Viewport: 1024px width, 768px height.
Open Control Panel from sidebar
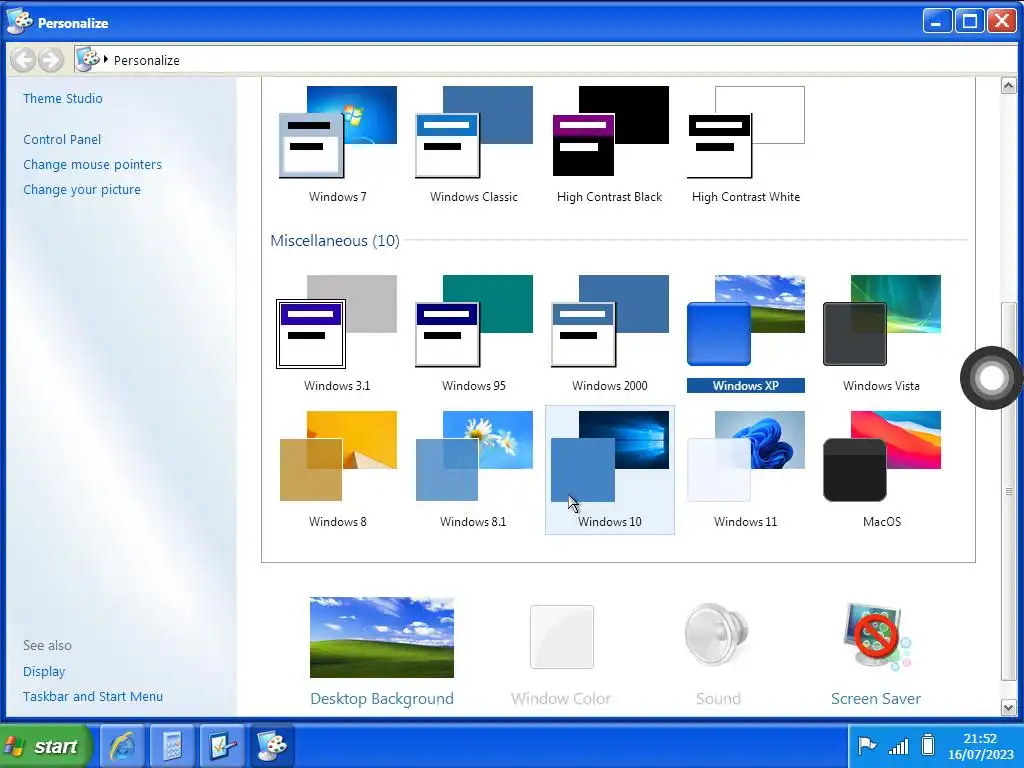point(62,140)
